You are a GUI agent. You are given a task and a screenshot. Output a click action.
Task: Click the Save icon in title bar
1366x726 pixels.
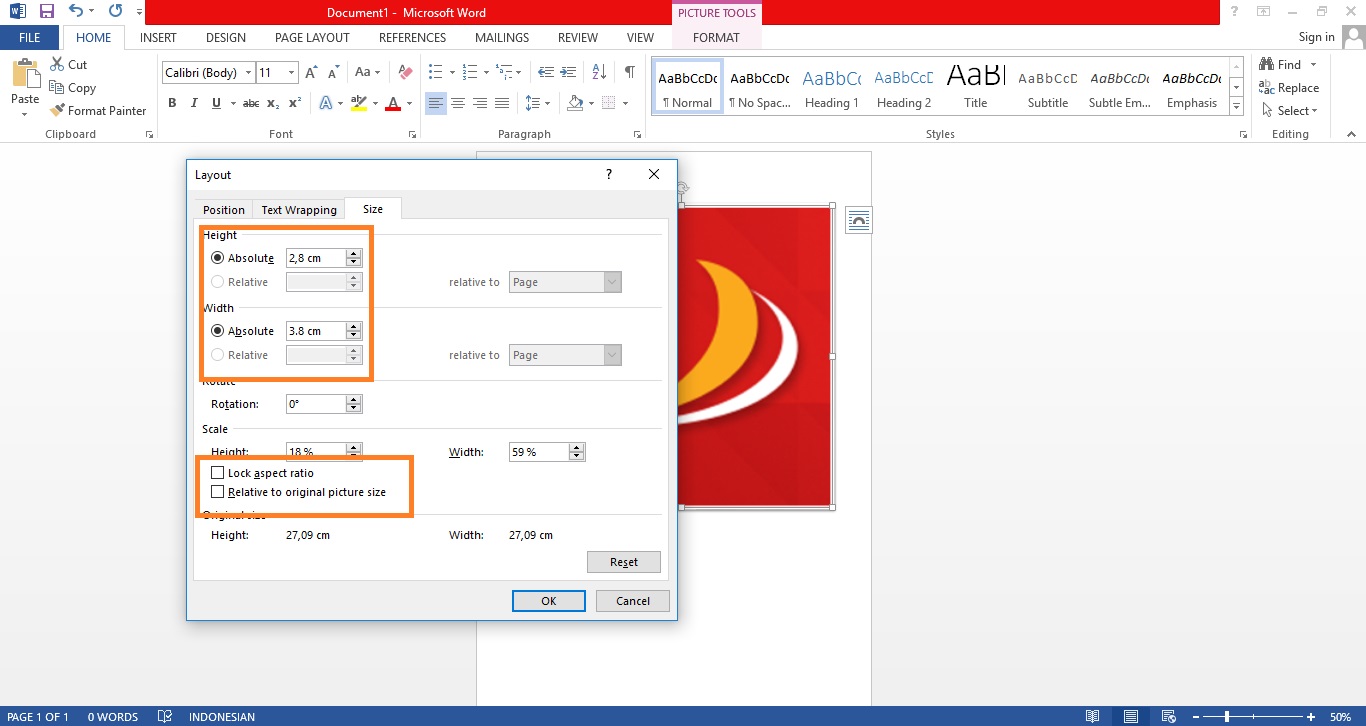[46, 12]
